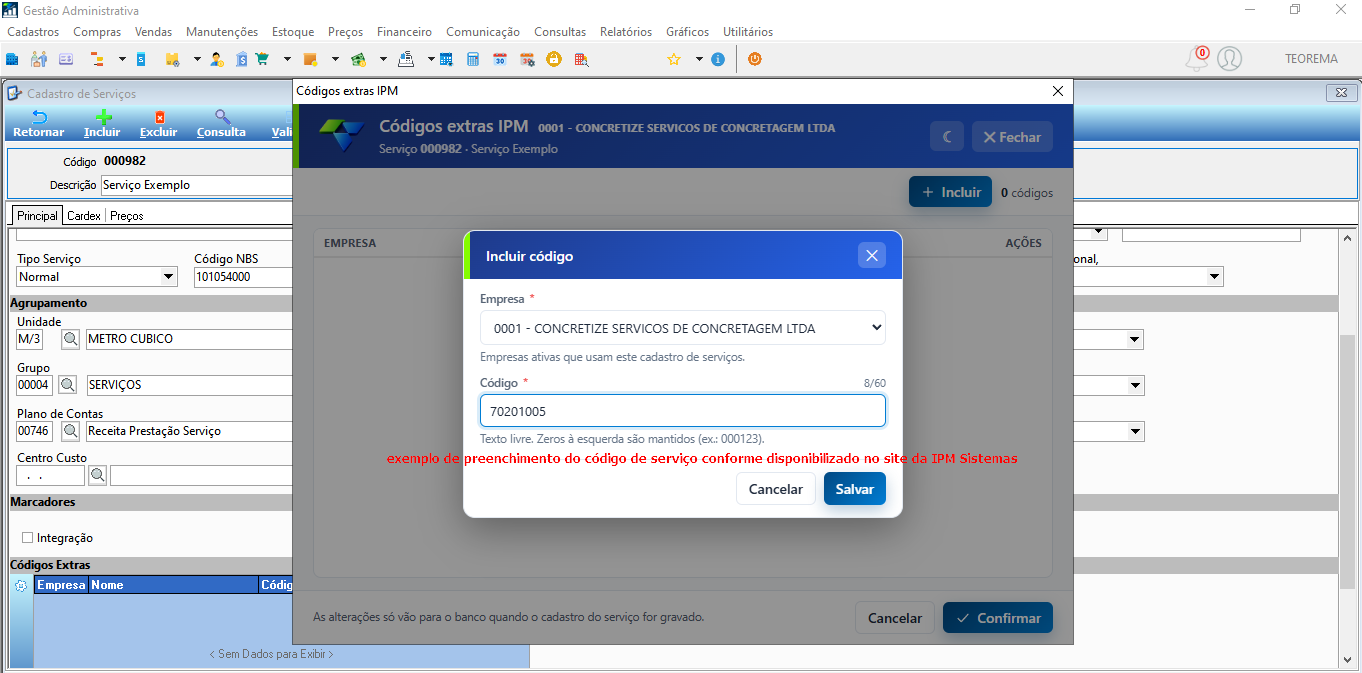Open the Financeiro menu
The height and width of the screenshot is (673, 1362).
(x=405, y=32)
